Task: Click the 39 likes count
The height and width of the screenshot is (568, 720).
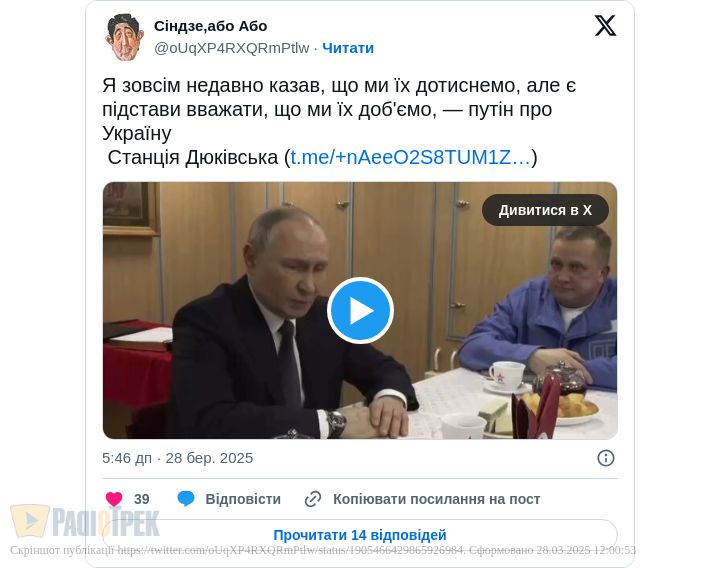Action: pyautogui.click(x=141, y=499)
